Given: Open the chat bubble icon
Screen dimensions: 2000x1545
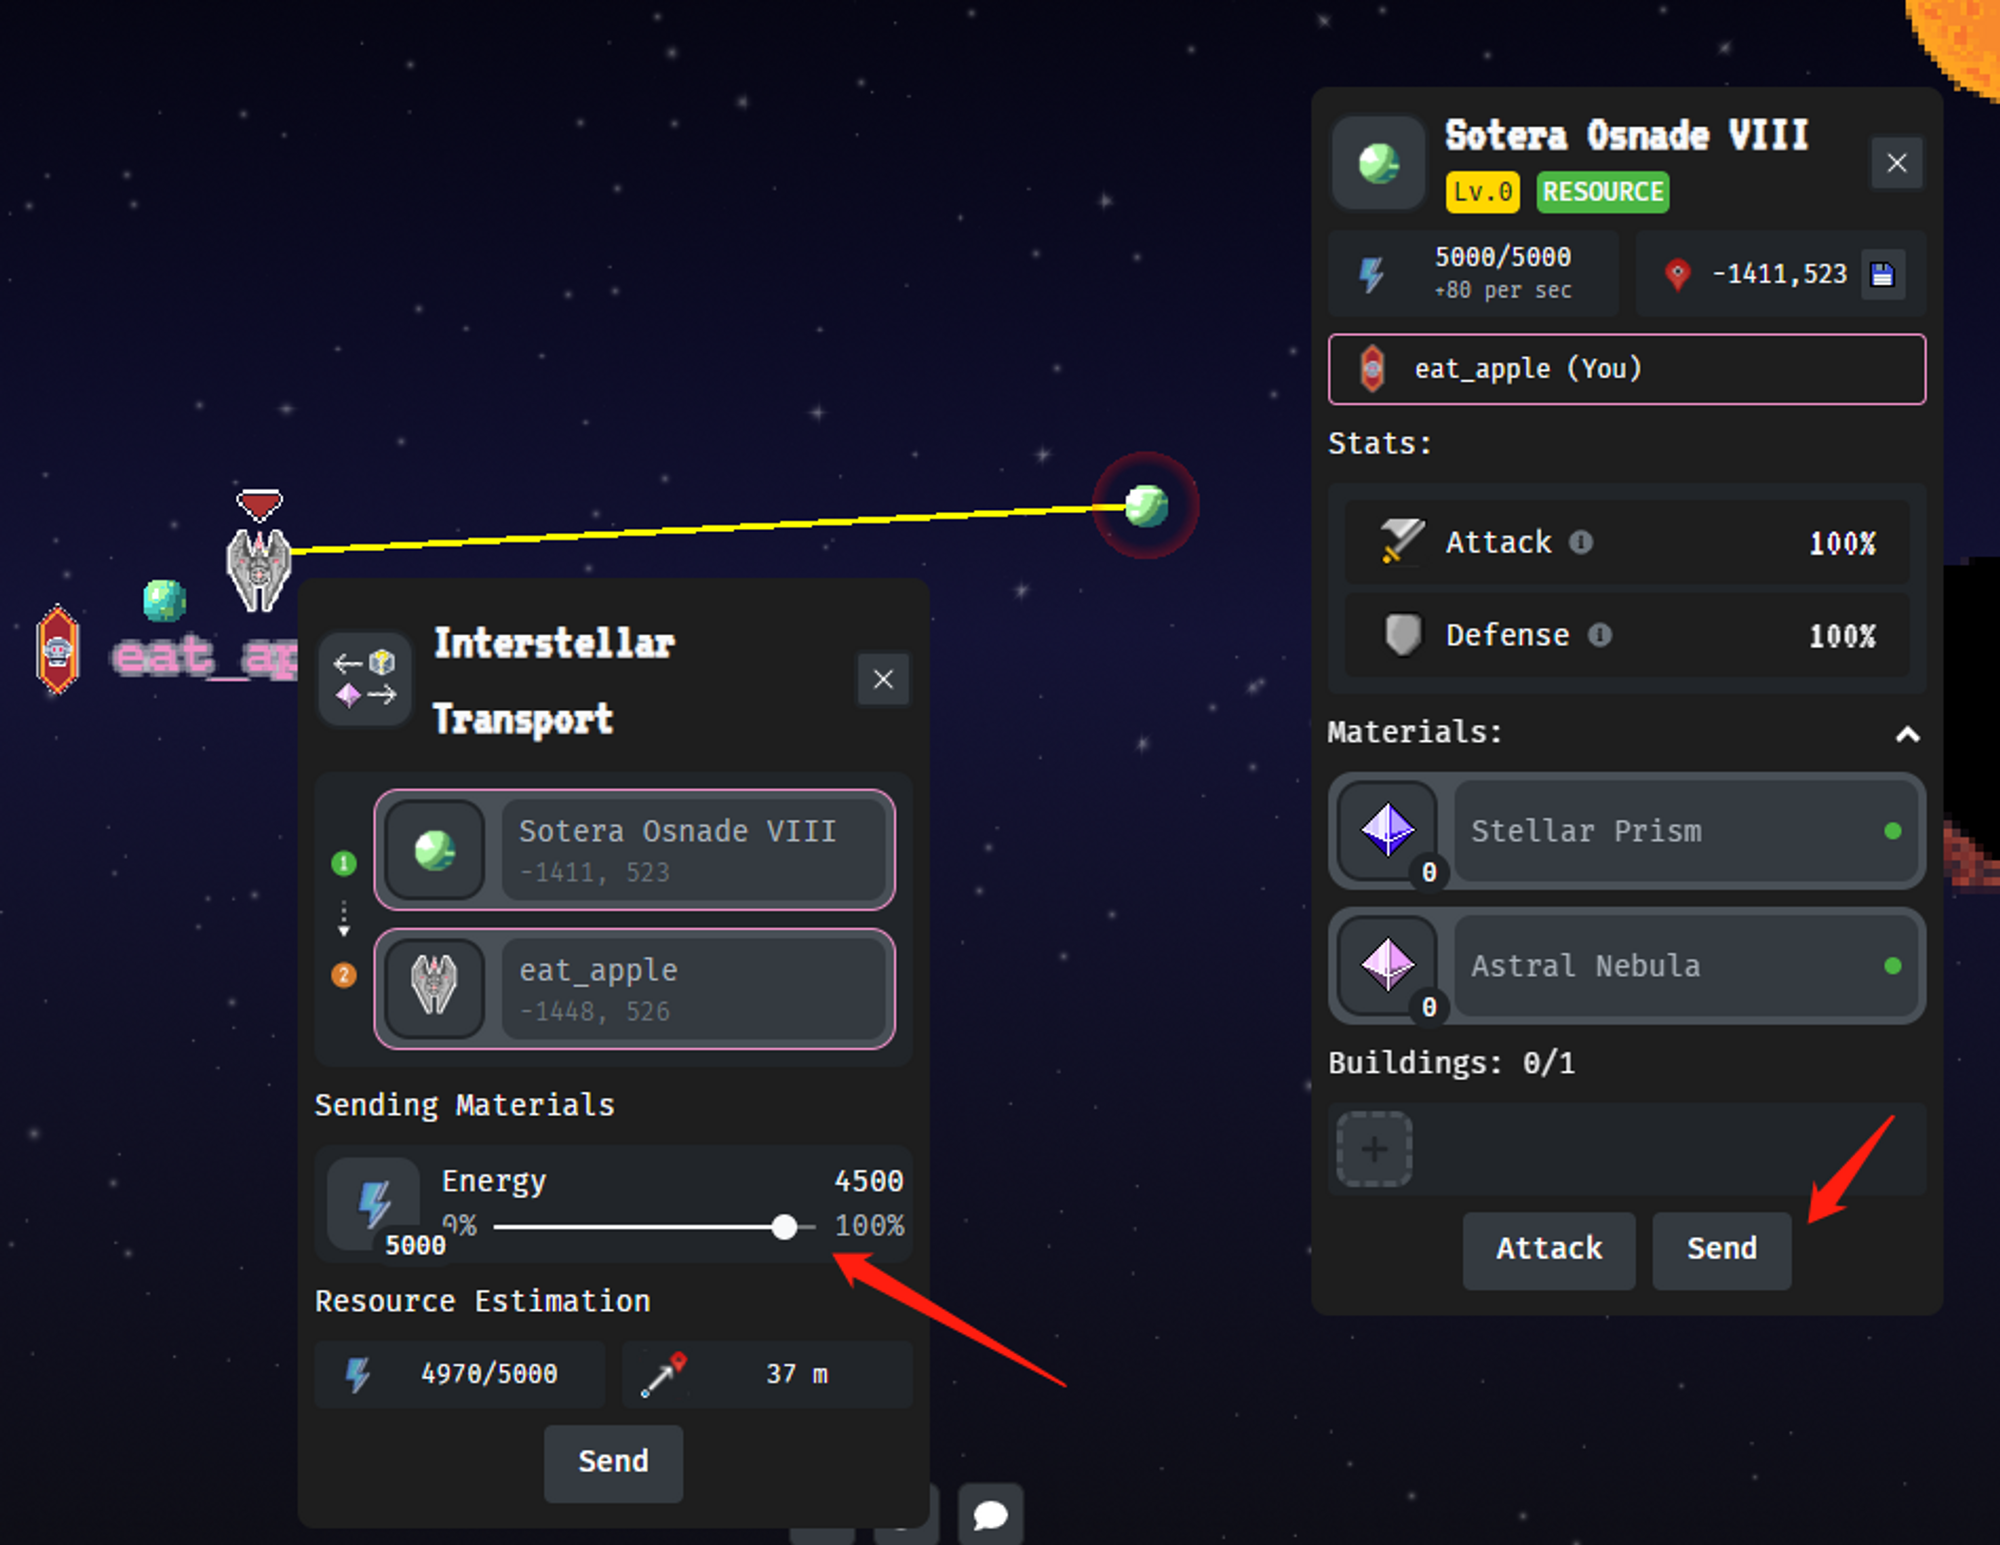Looking at the screenshot, I should click(990, 1514).
